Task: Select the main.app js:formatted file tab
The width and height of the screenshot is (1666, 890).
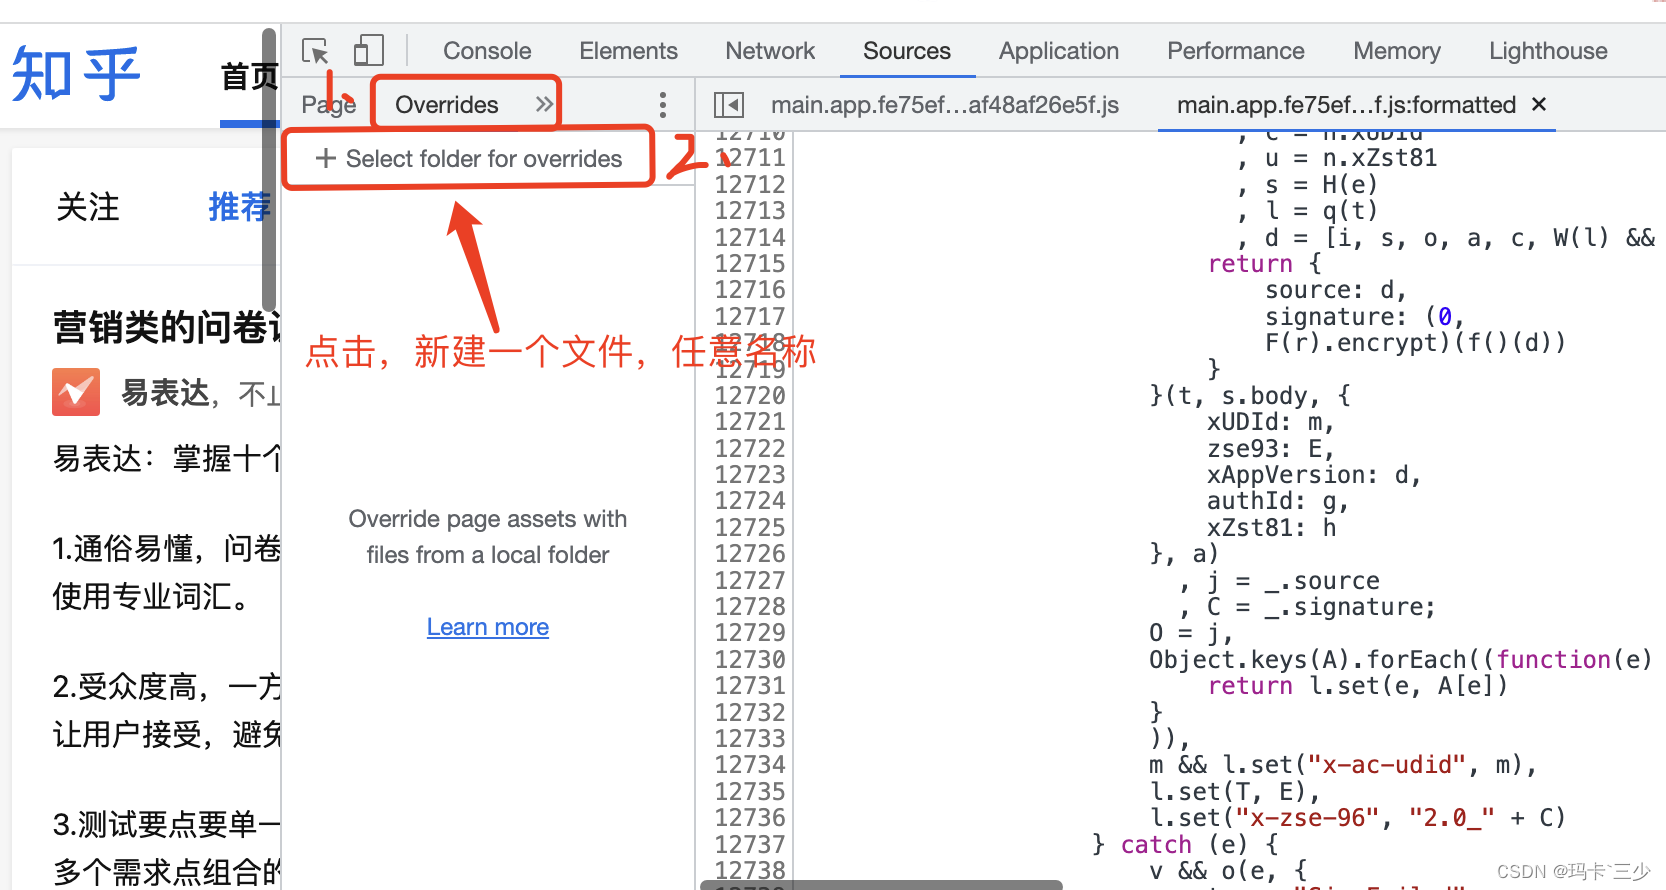Action: point(1346,105)
